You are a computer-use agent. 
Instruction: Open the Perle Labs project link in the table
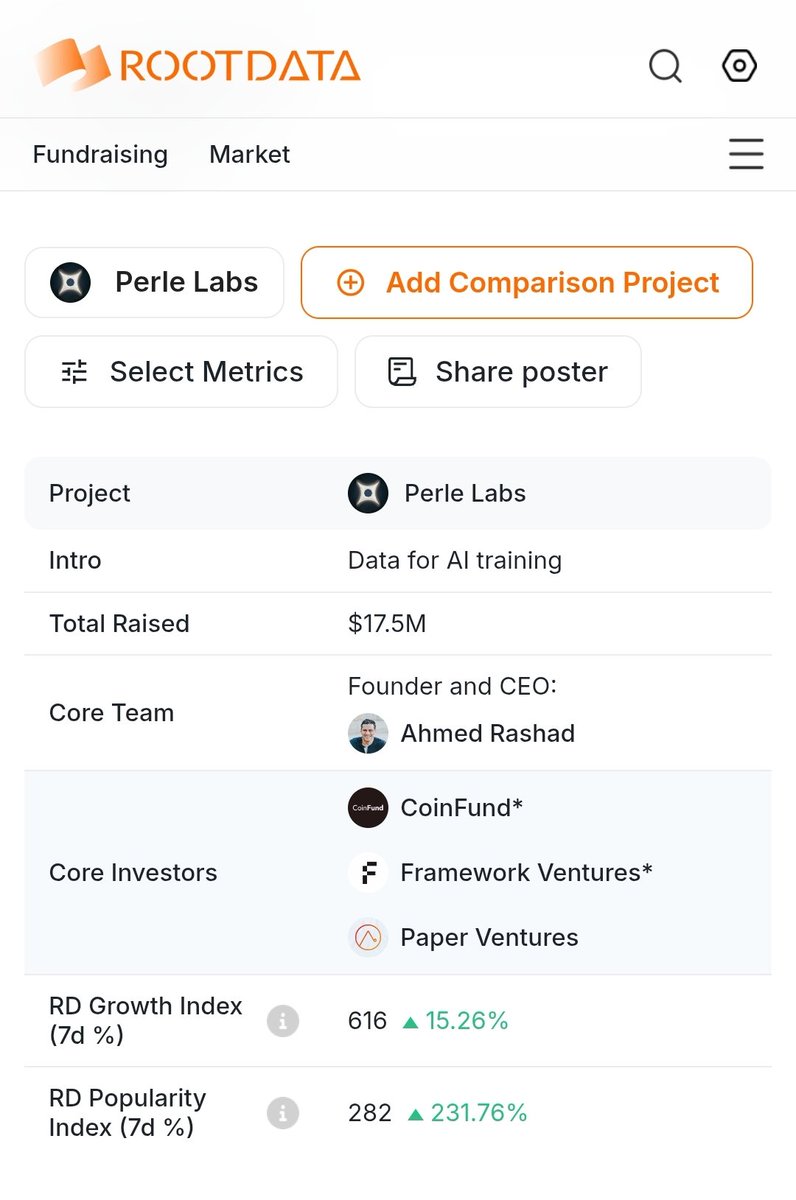tap(464, 493)
